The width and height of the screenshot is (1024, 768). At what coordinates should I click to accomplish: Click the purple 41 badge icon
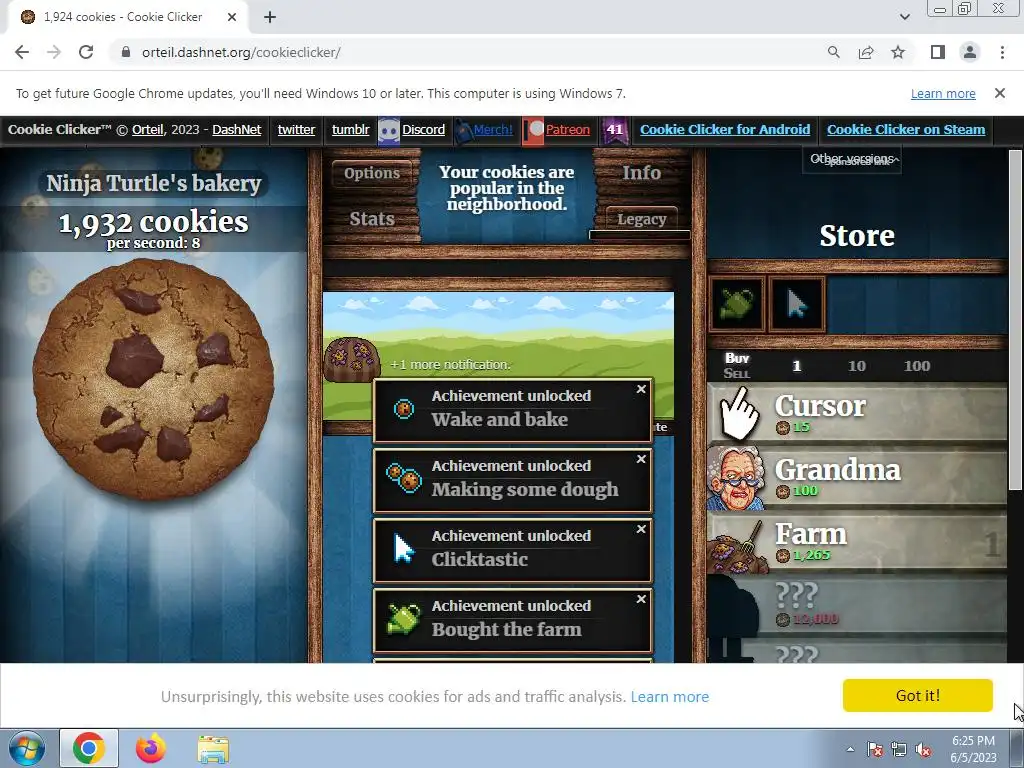coord(615,130)
